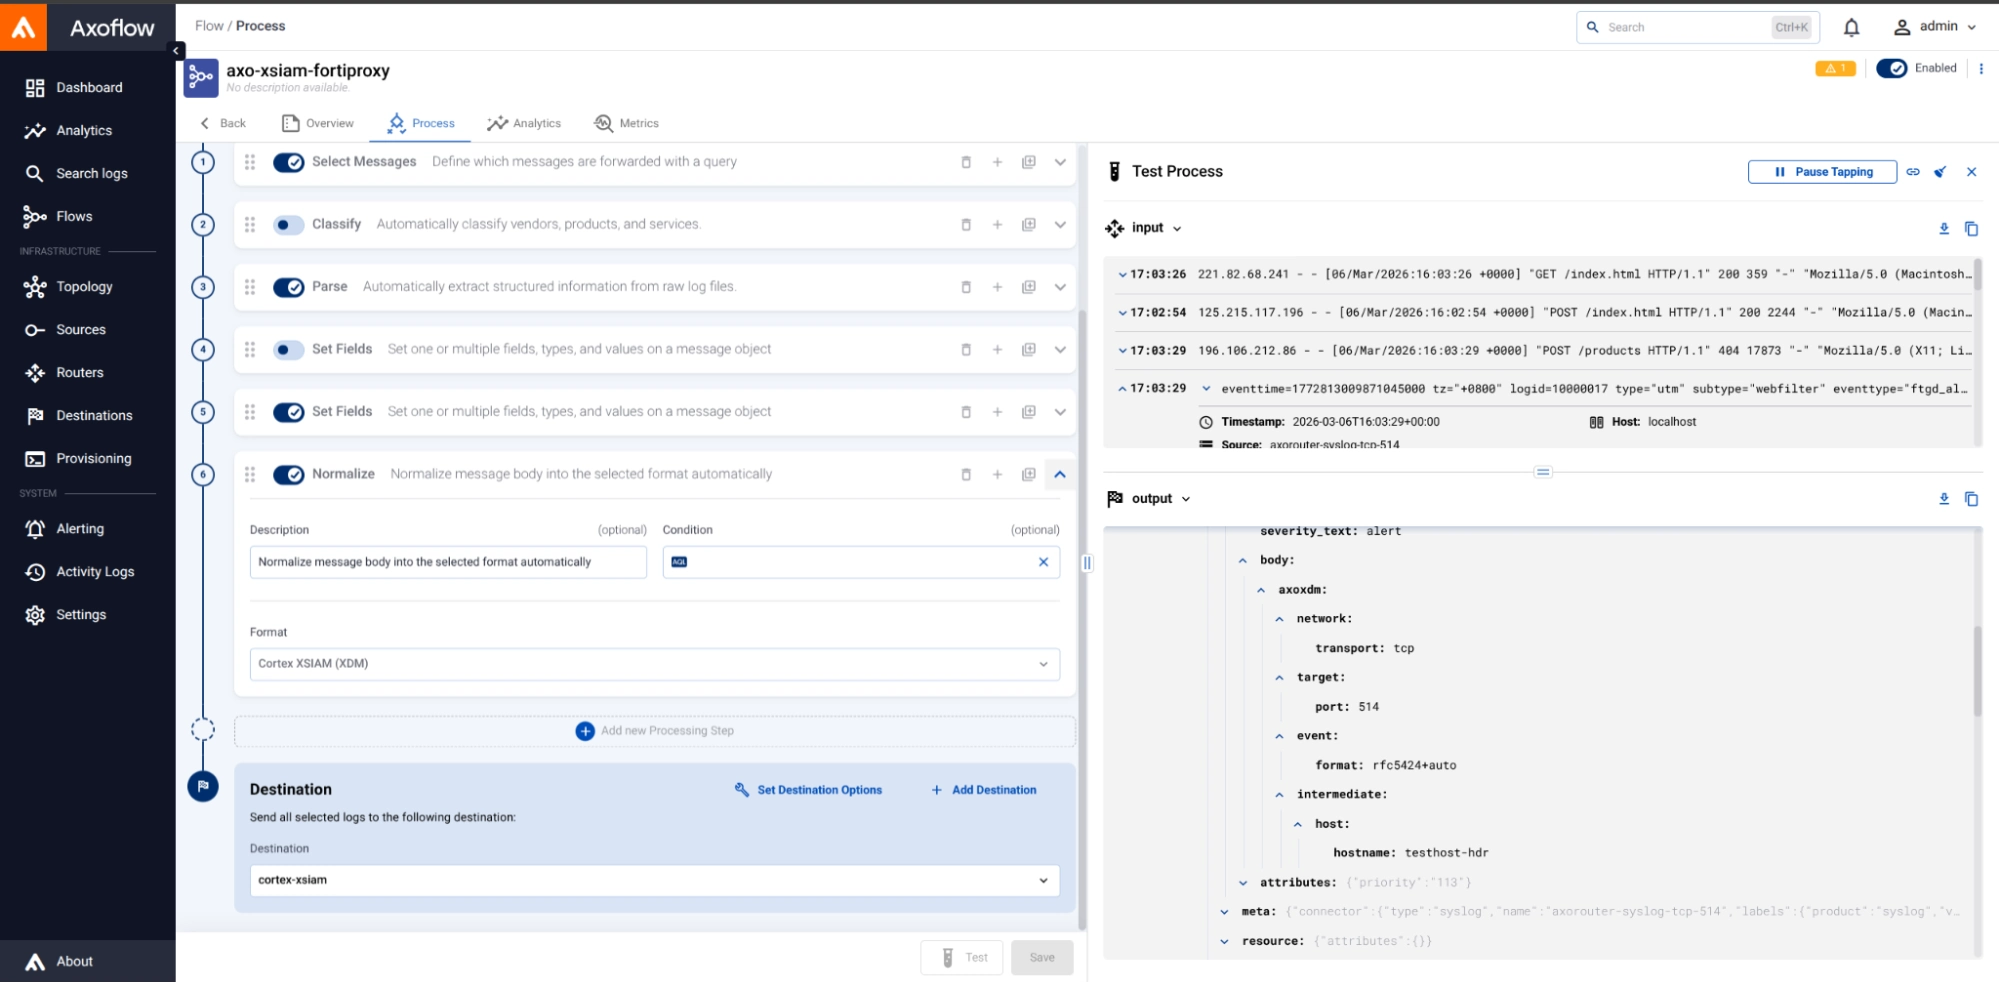The width and height of the screenshot is (1999, 983).
Task: Expand the attributes node in output
Action: click(x=1243, y=883)
